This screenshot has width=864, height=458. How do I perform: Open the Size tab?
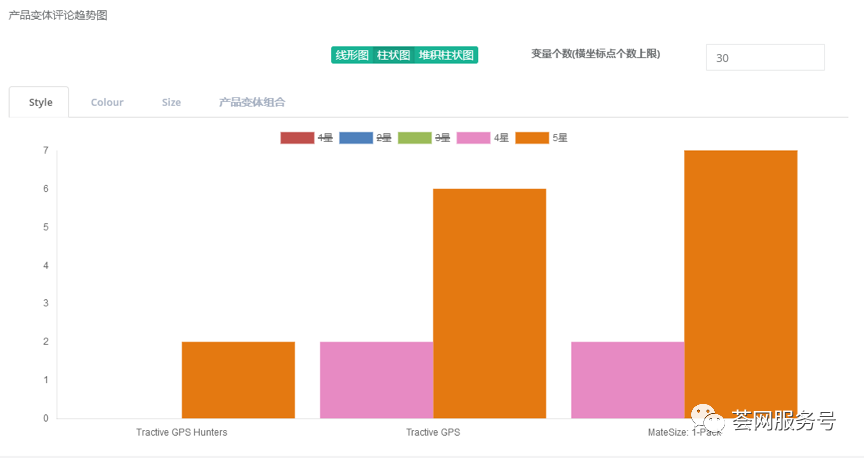tap(171, 102)
